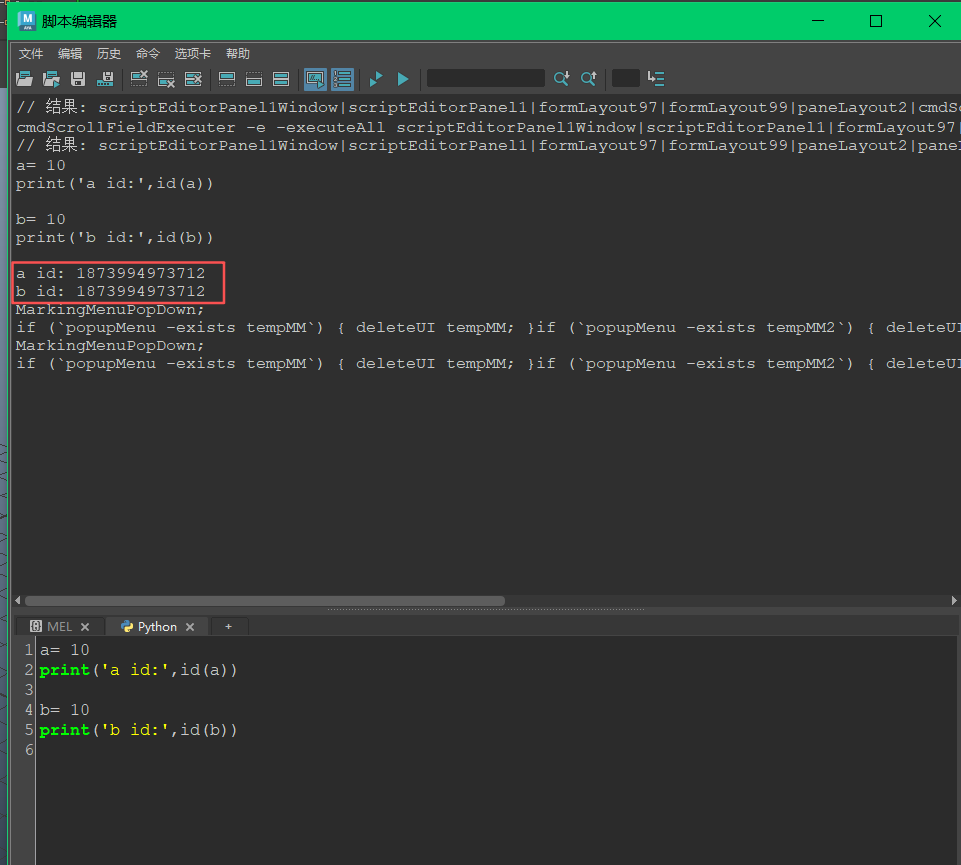Show both History and Input panes
Image resolution: width=961 pixels, height=865 pixels.
tap(281, 78)
